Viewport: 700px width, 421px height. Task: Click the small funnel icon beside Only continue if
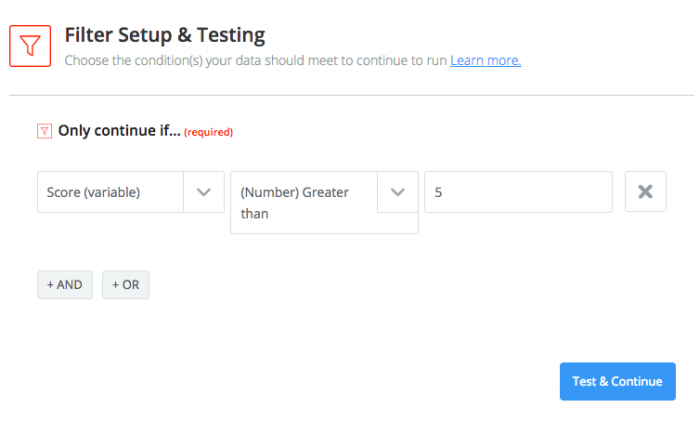(44, 131)
